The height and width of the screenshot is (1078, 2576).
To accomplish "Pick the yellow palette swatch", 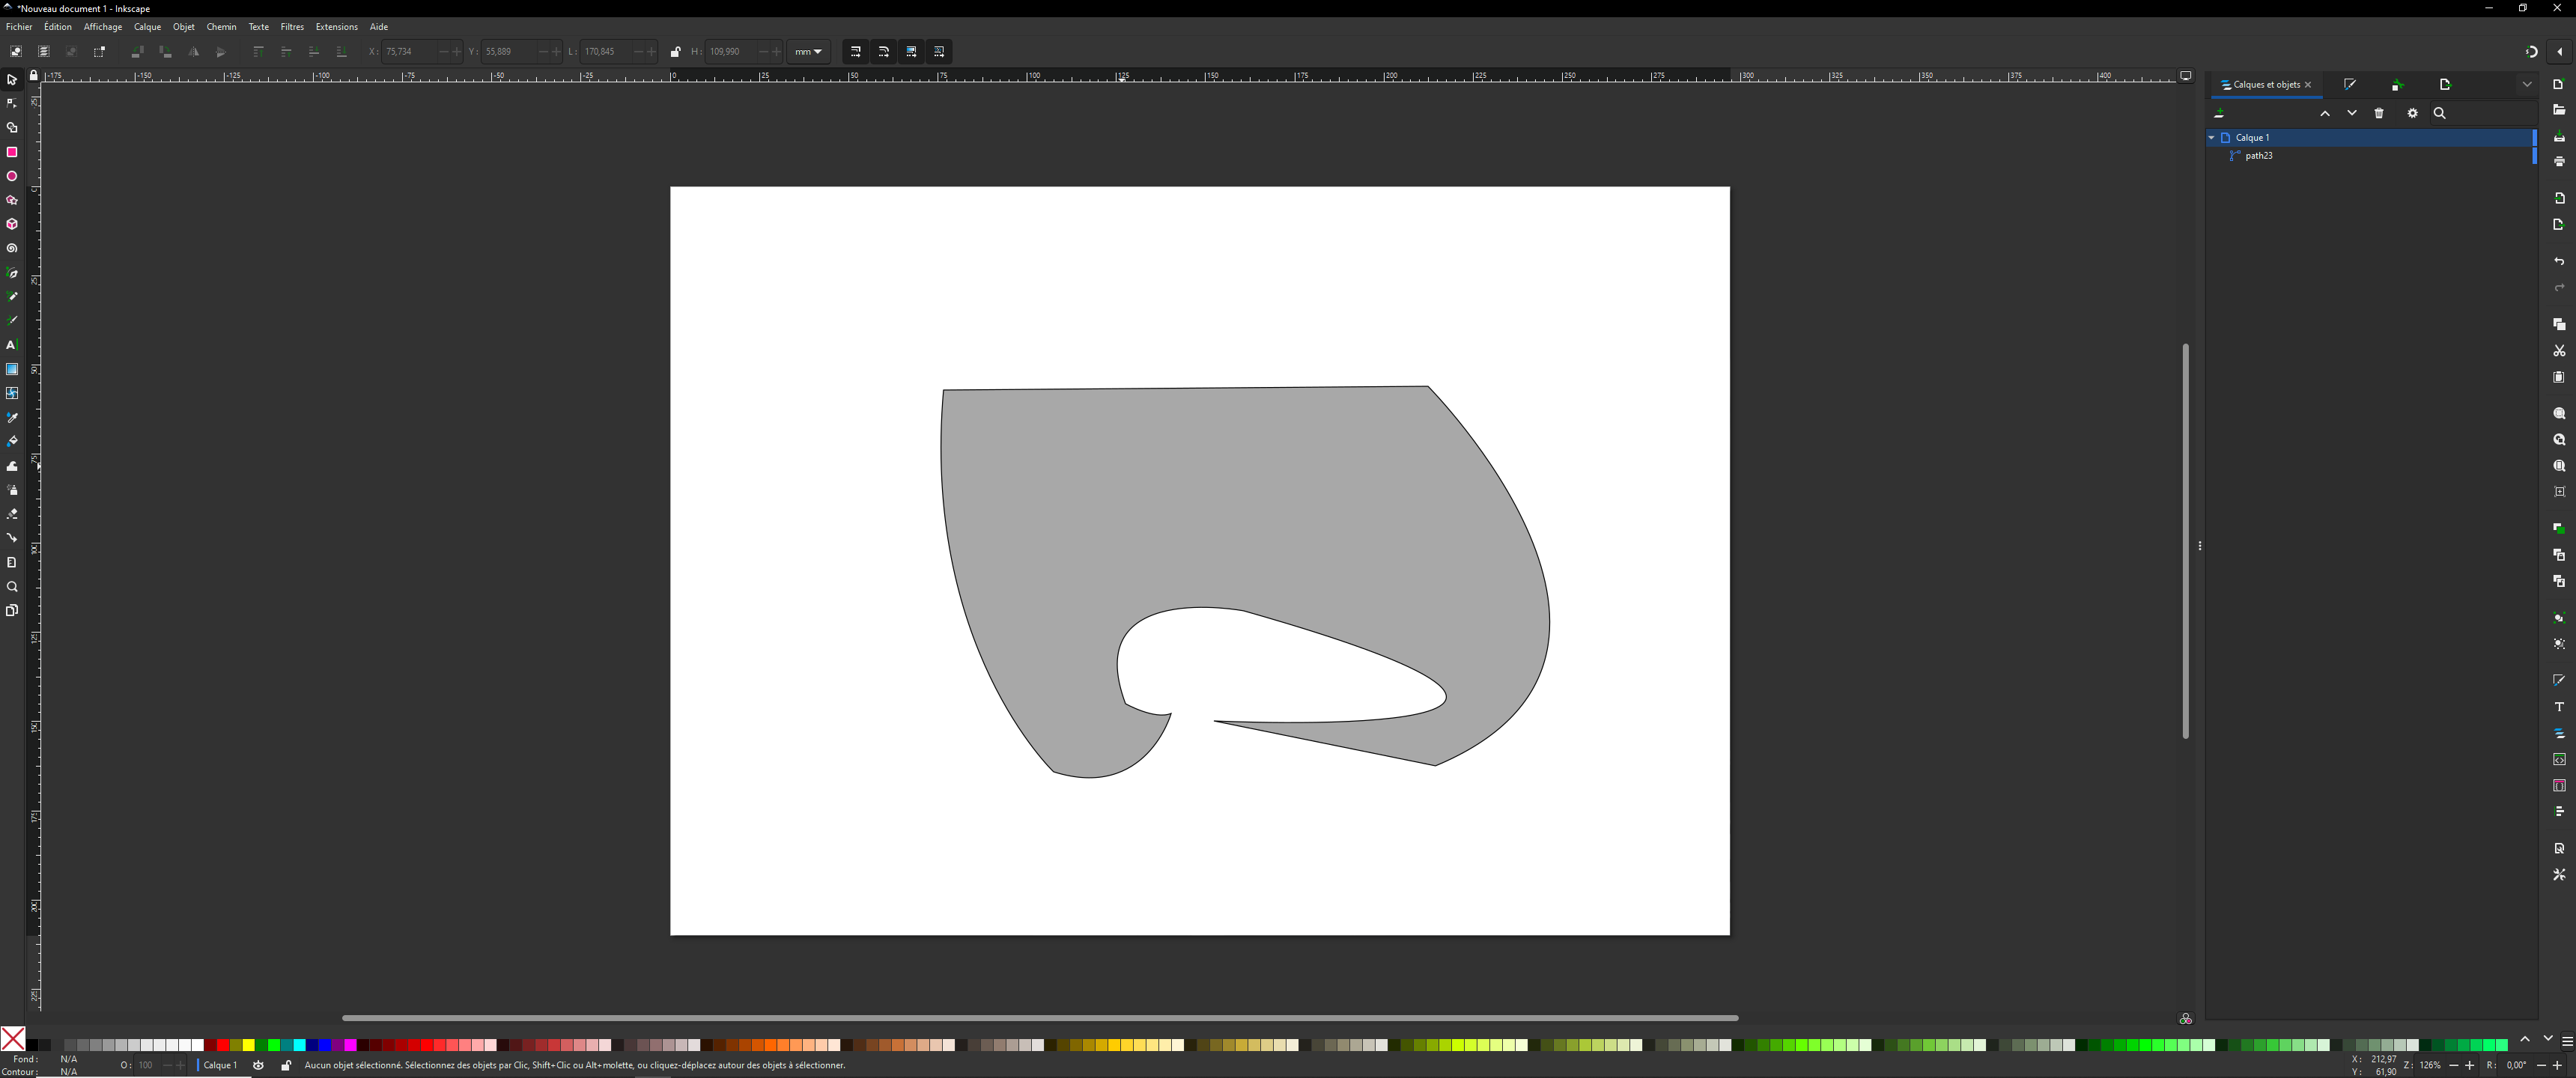I will [248, 1045].
